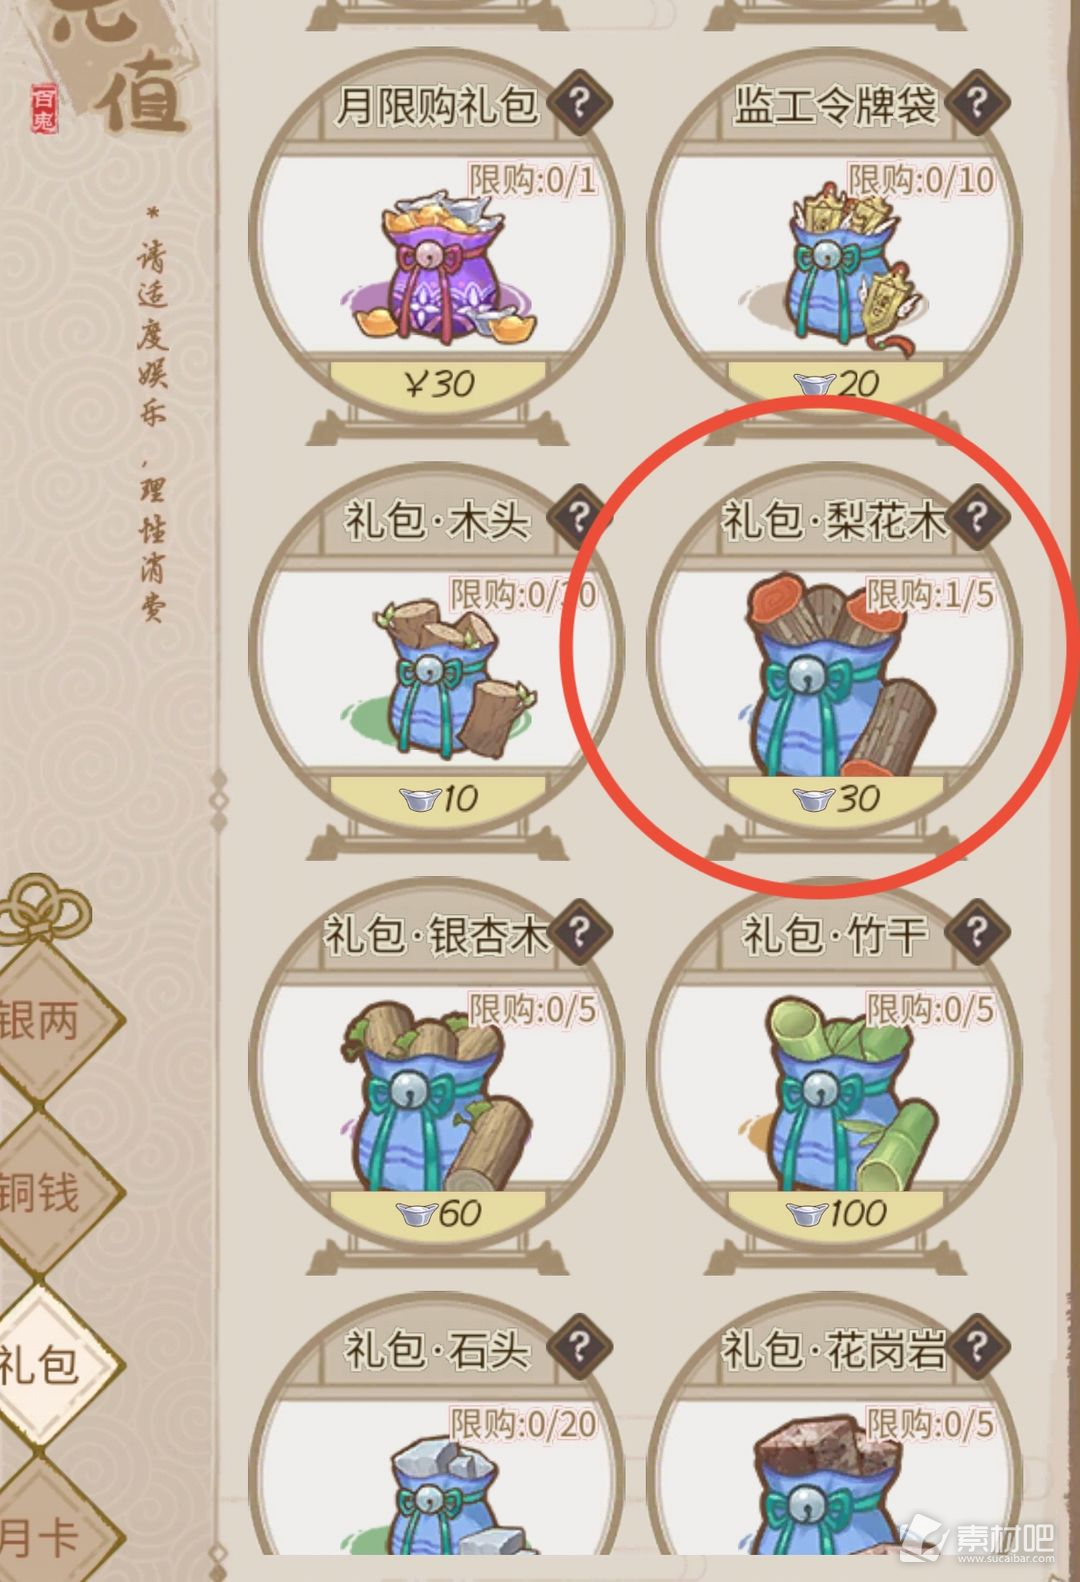Buy 银杏木 pack for 60 silver
Image resolution: width=1080 pixels, height=1582 pixels.
[x=437, y=1213]
